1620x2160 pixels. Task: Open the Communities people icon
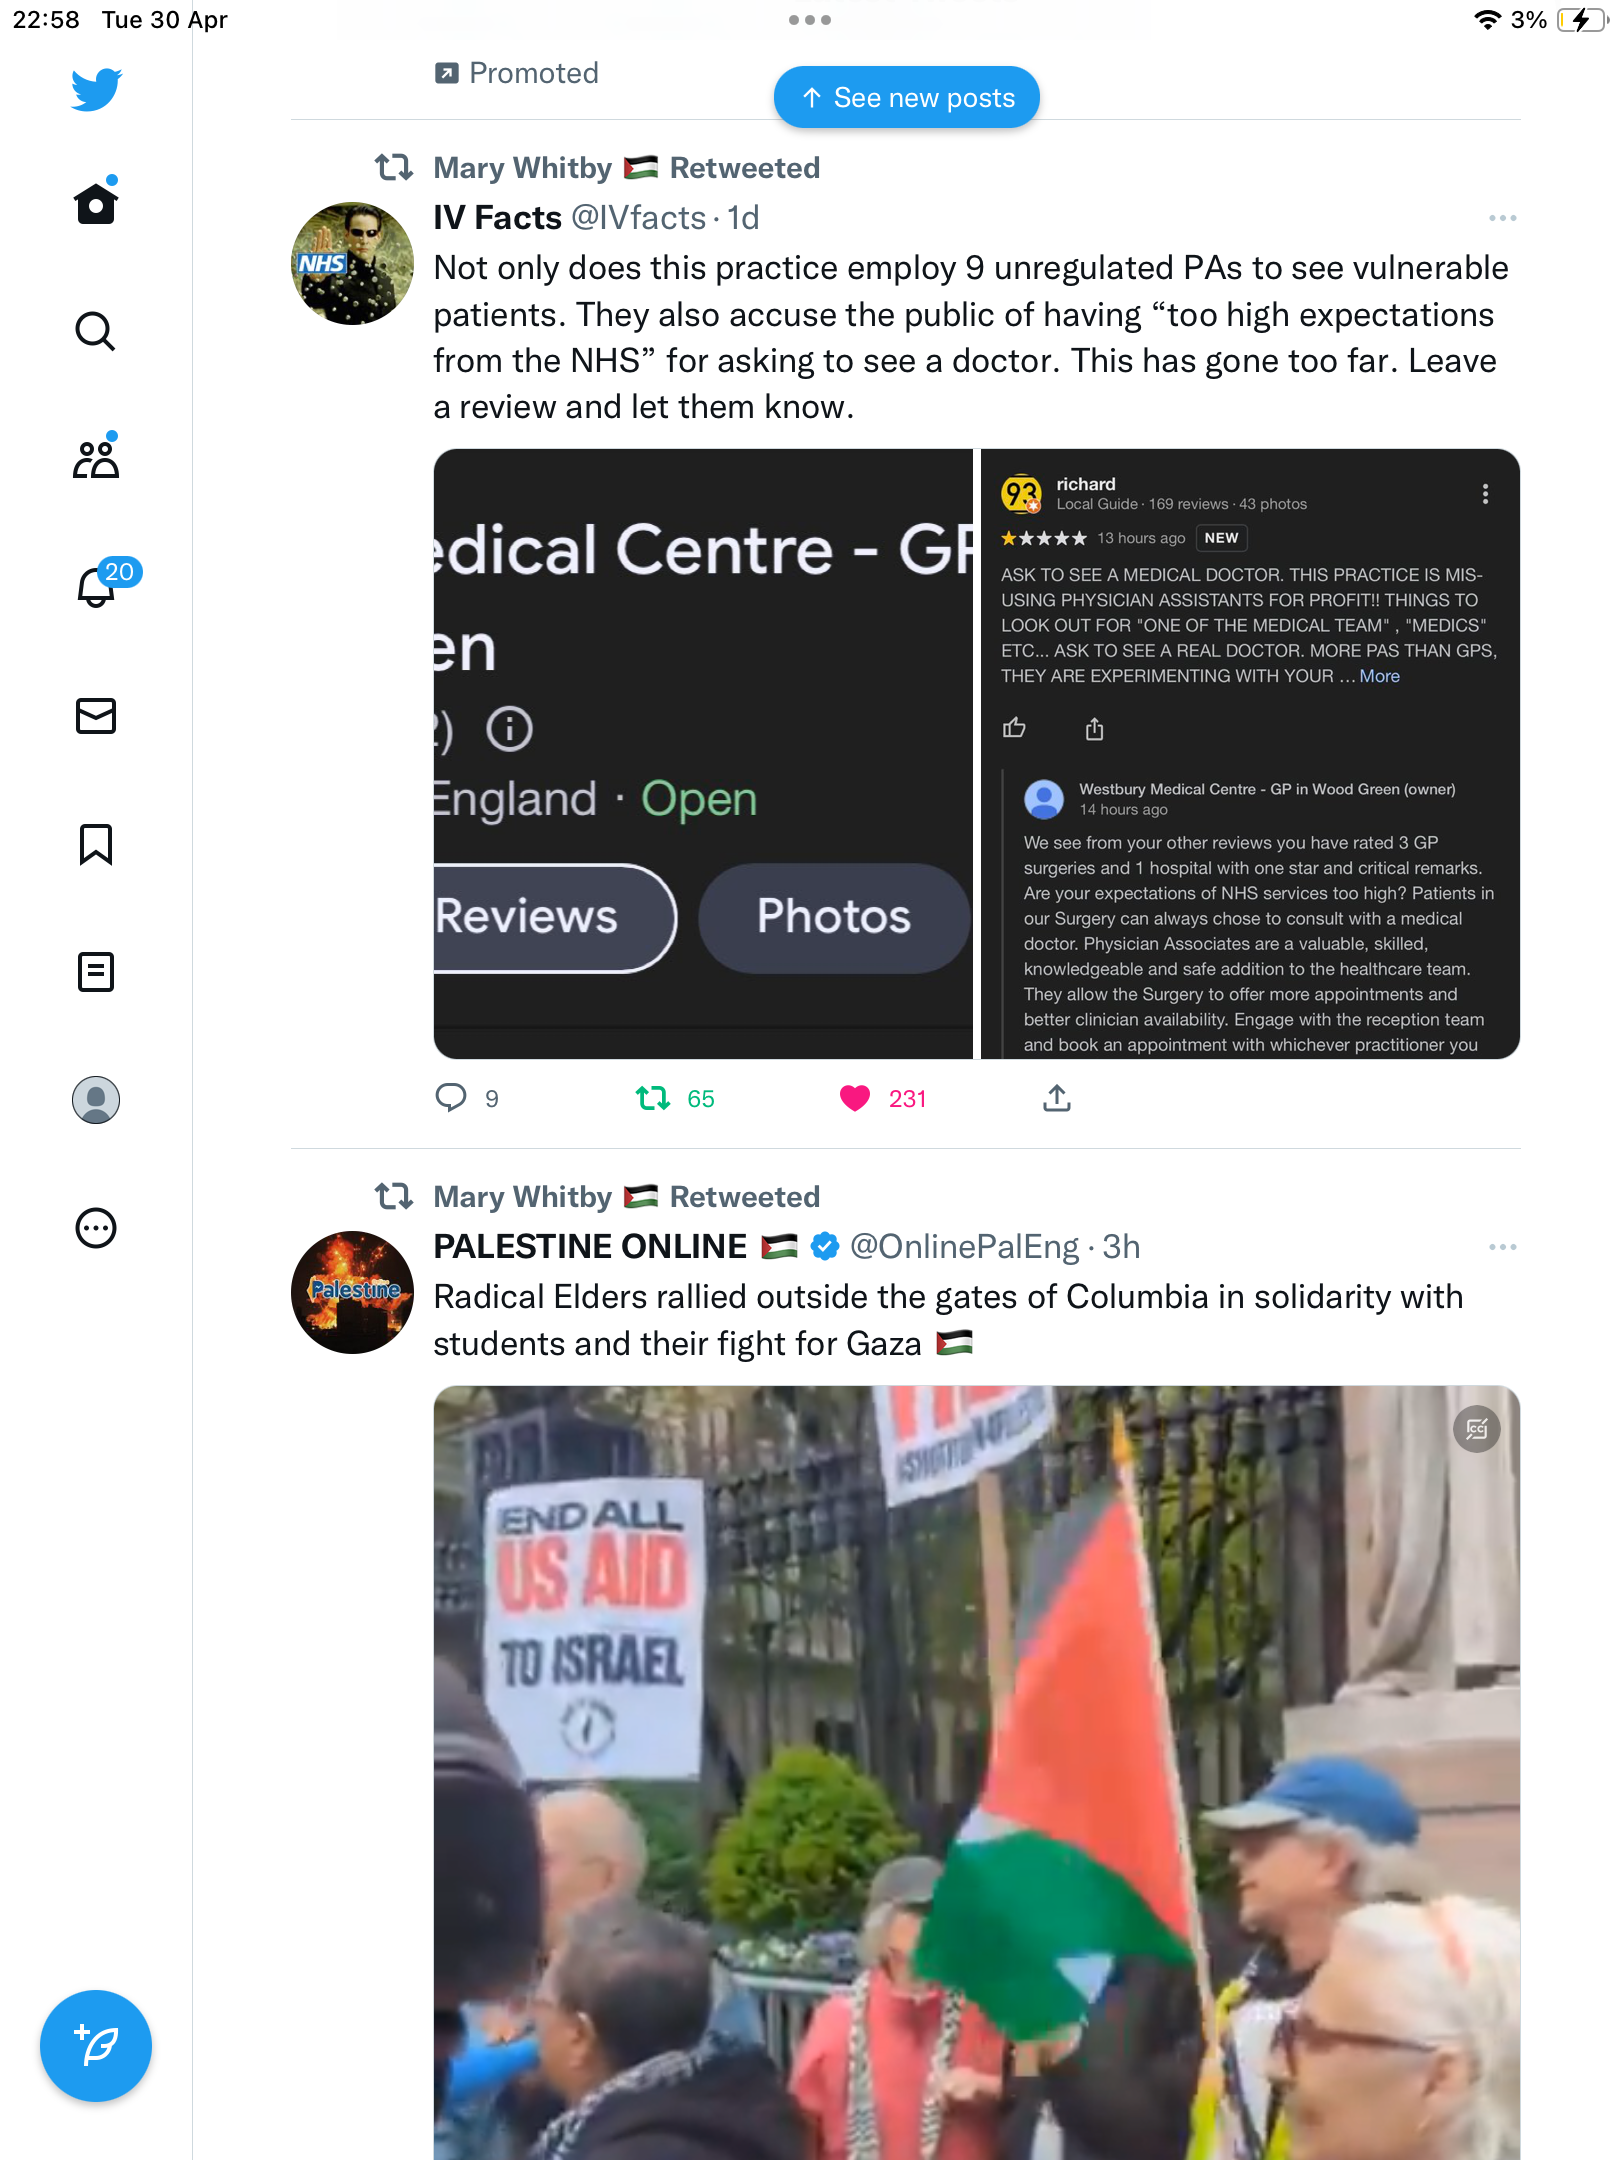click(96, 459)
